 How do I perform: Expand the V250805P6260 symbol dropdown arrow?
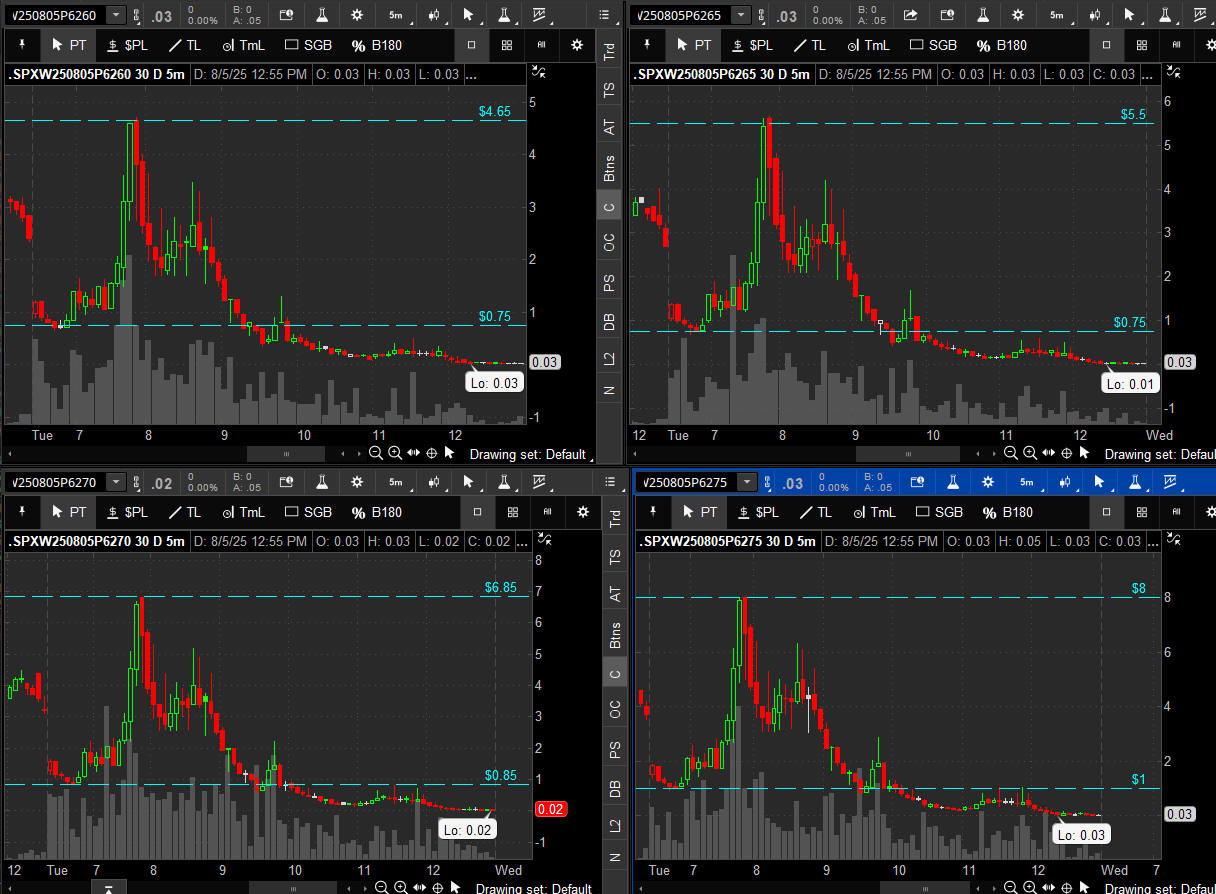(116, 15)
